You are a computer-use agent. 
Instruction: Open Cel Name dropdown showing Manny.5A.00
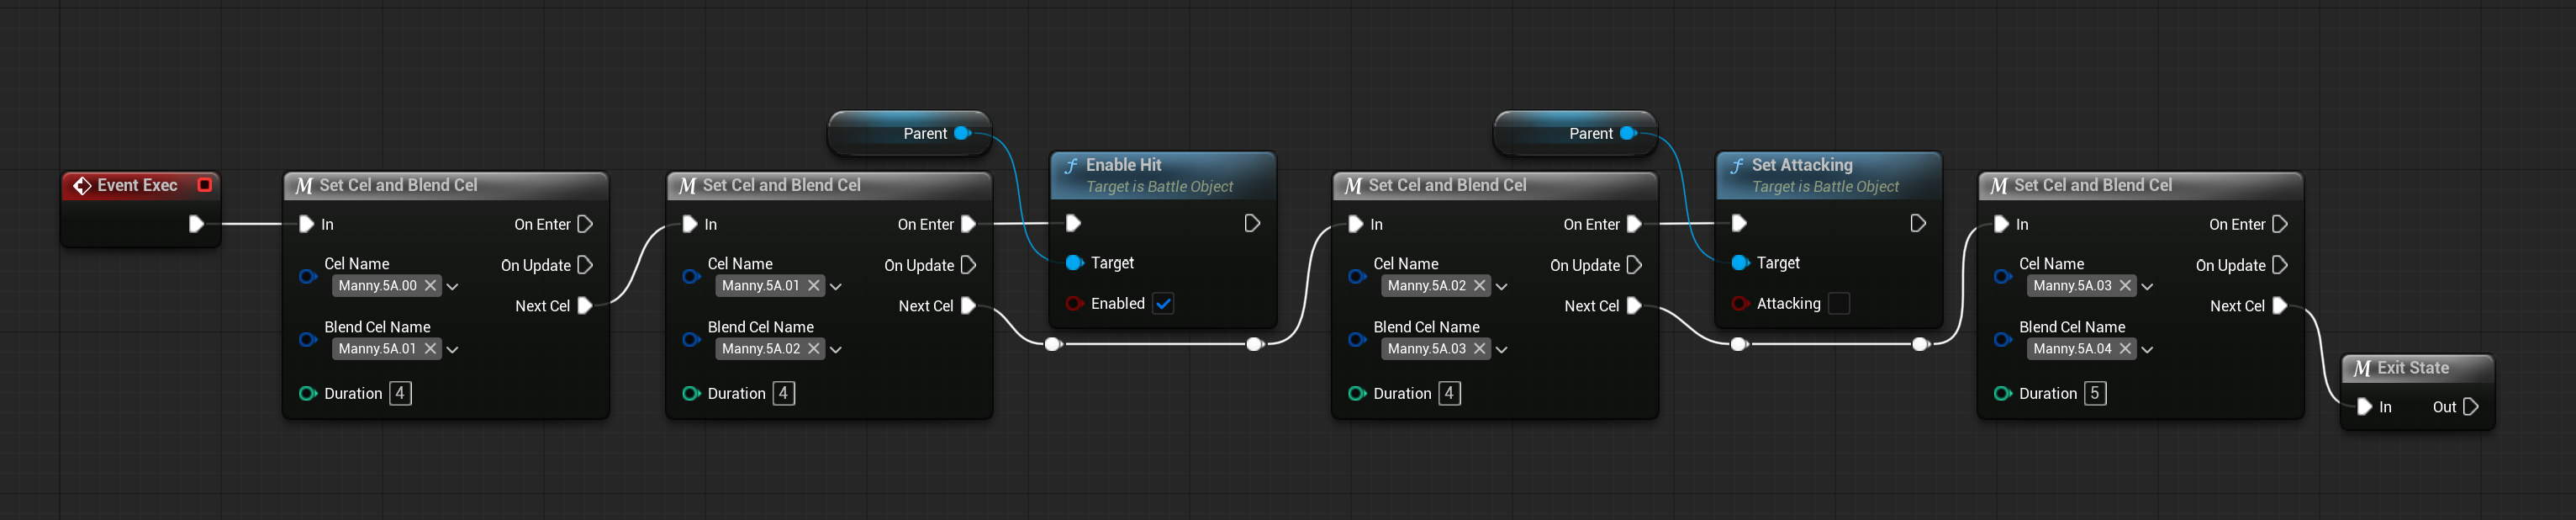tap(453, 286)
